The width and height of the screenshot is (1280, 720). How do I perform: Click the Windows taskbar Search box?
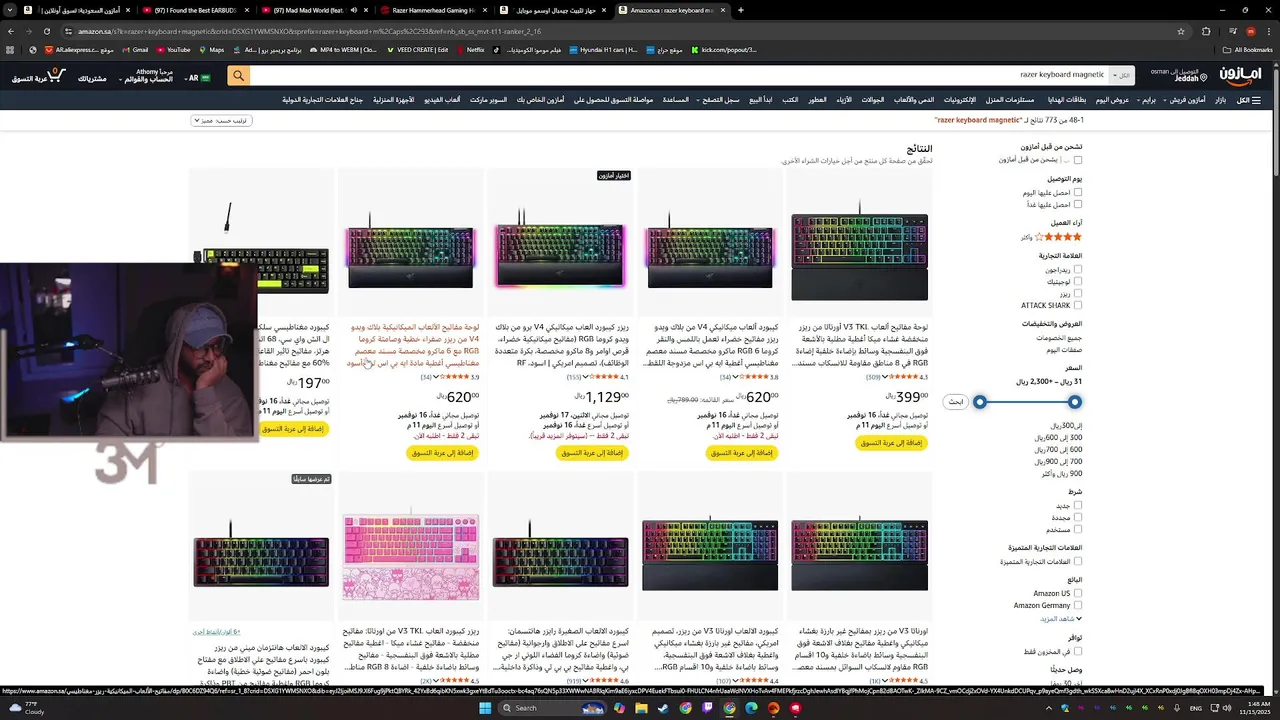pyautogui.click(x=553, y=708)
